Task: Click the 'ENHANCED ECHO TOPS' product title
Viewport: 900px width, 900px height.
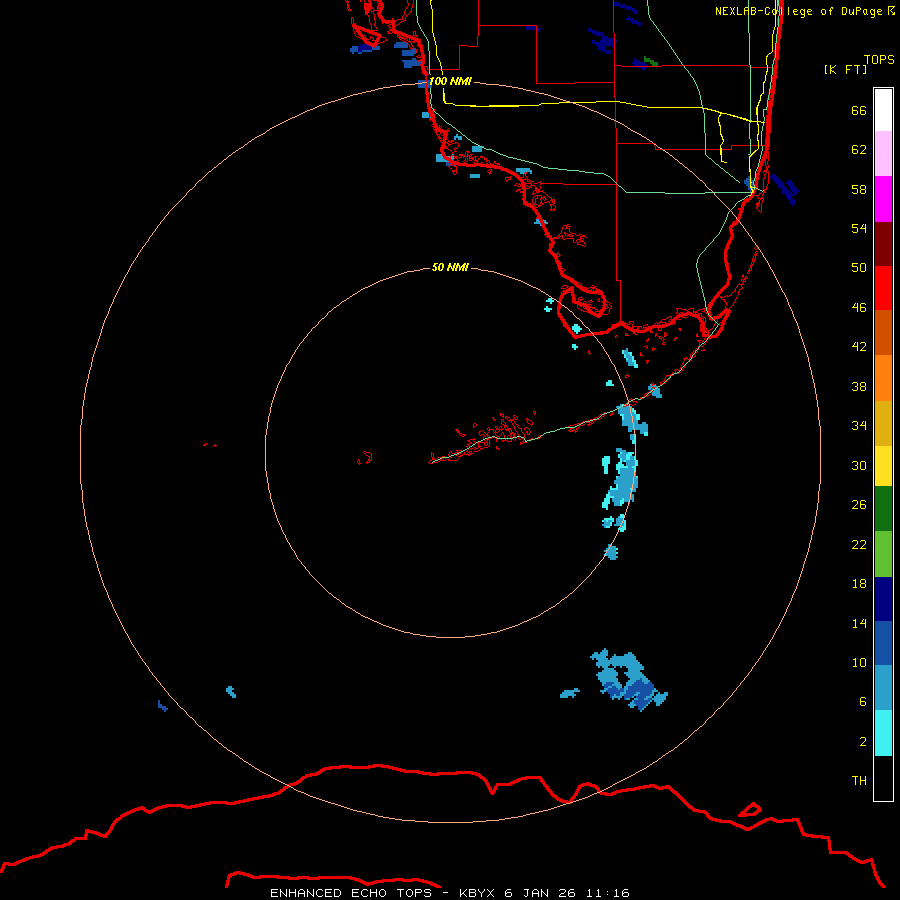Action: tap(351, 893)
